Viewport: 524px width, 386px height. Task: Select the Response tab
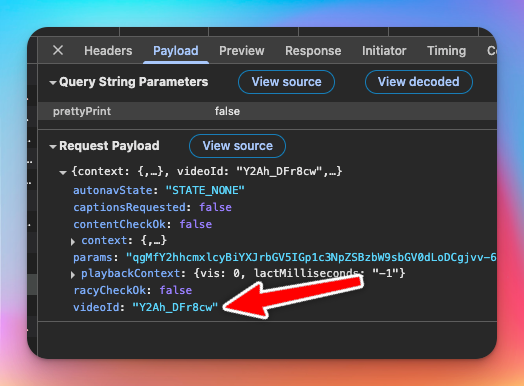point(313,51)
